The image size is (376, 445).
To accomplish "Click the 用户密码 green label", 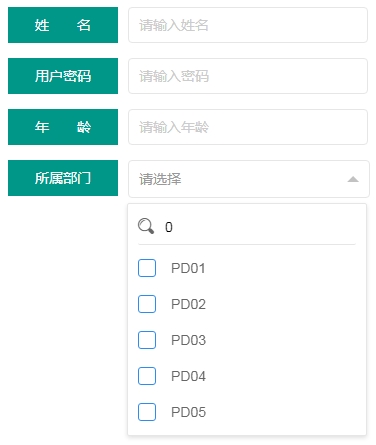I will [63, 76].
